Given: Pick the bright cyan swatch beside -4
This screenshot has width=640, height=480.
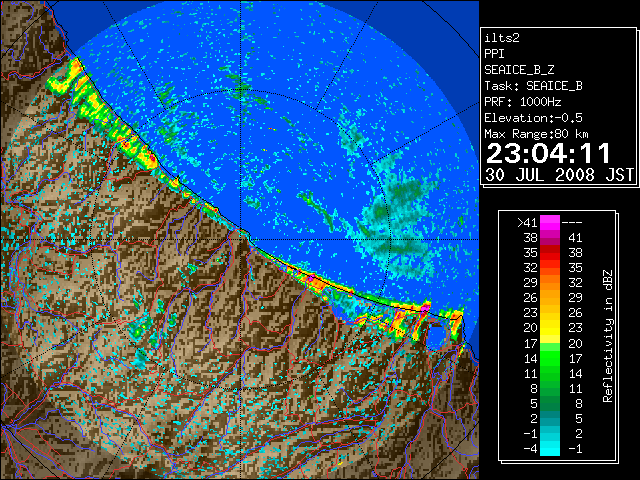Looking at the screenshot, I should point(550,448).
